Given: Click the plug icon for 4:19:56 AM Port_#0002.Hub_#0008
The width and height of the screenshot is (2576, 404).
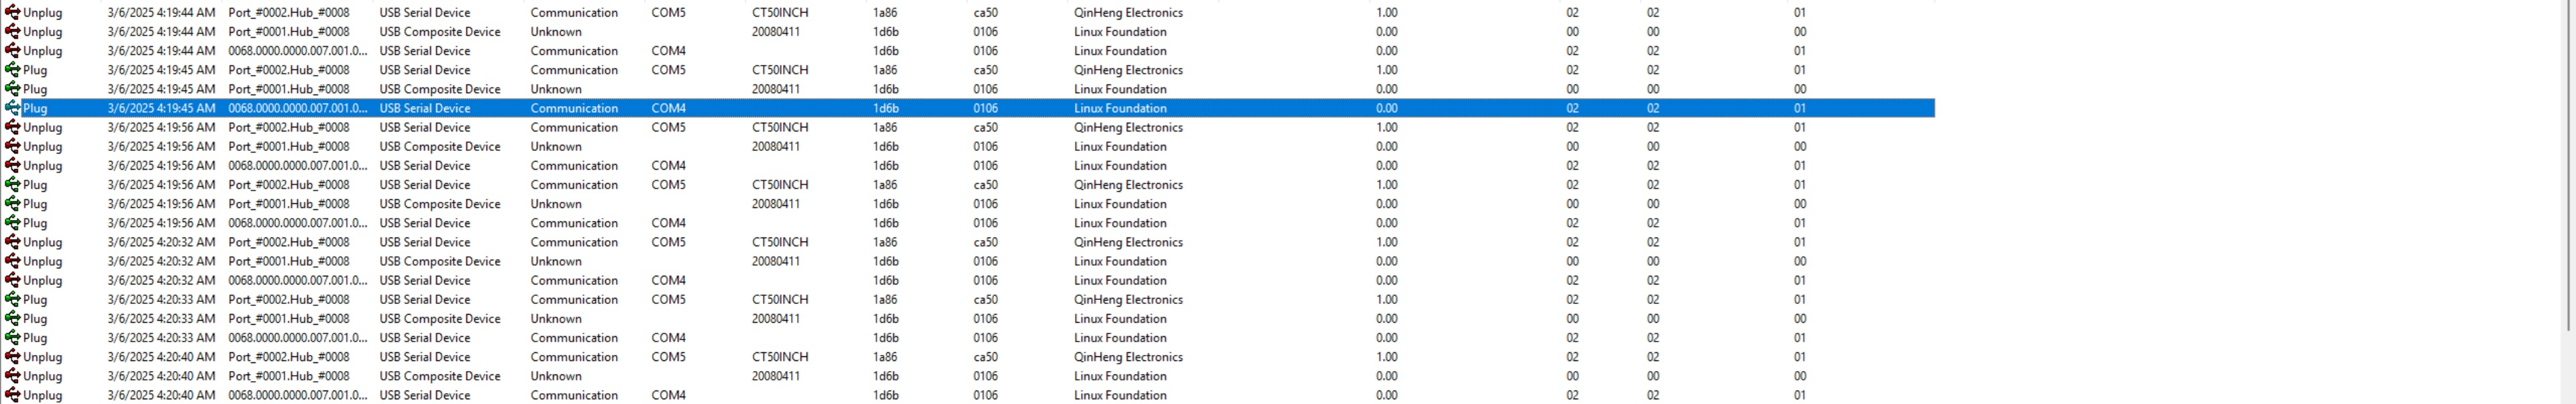Looking at the screenshot, I should (12, 185).
